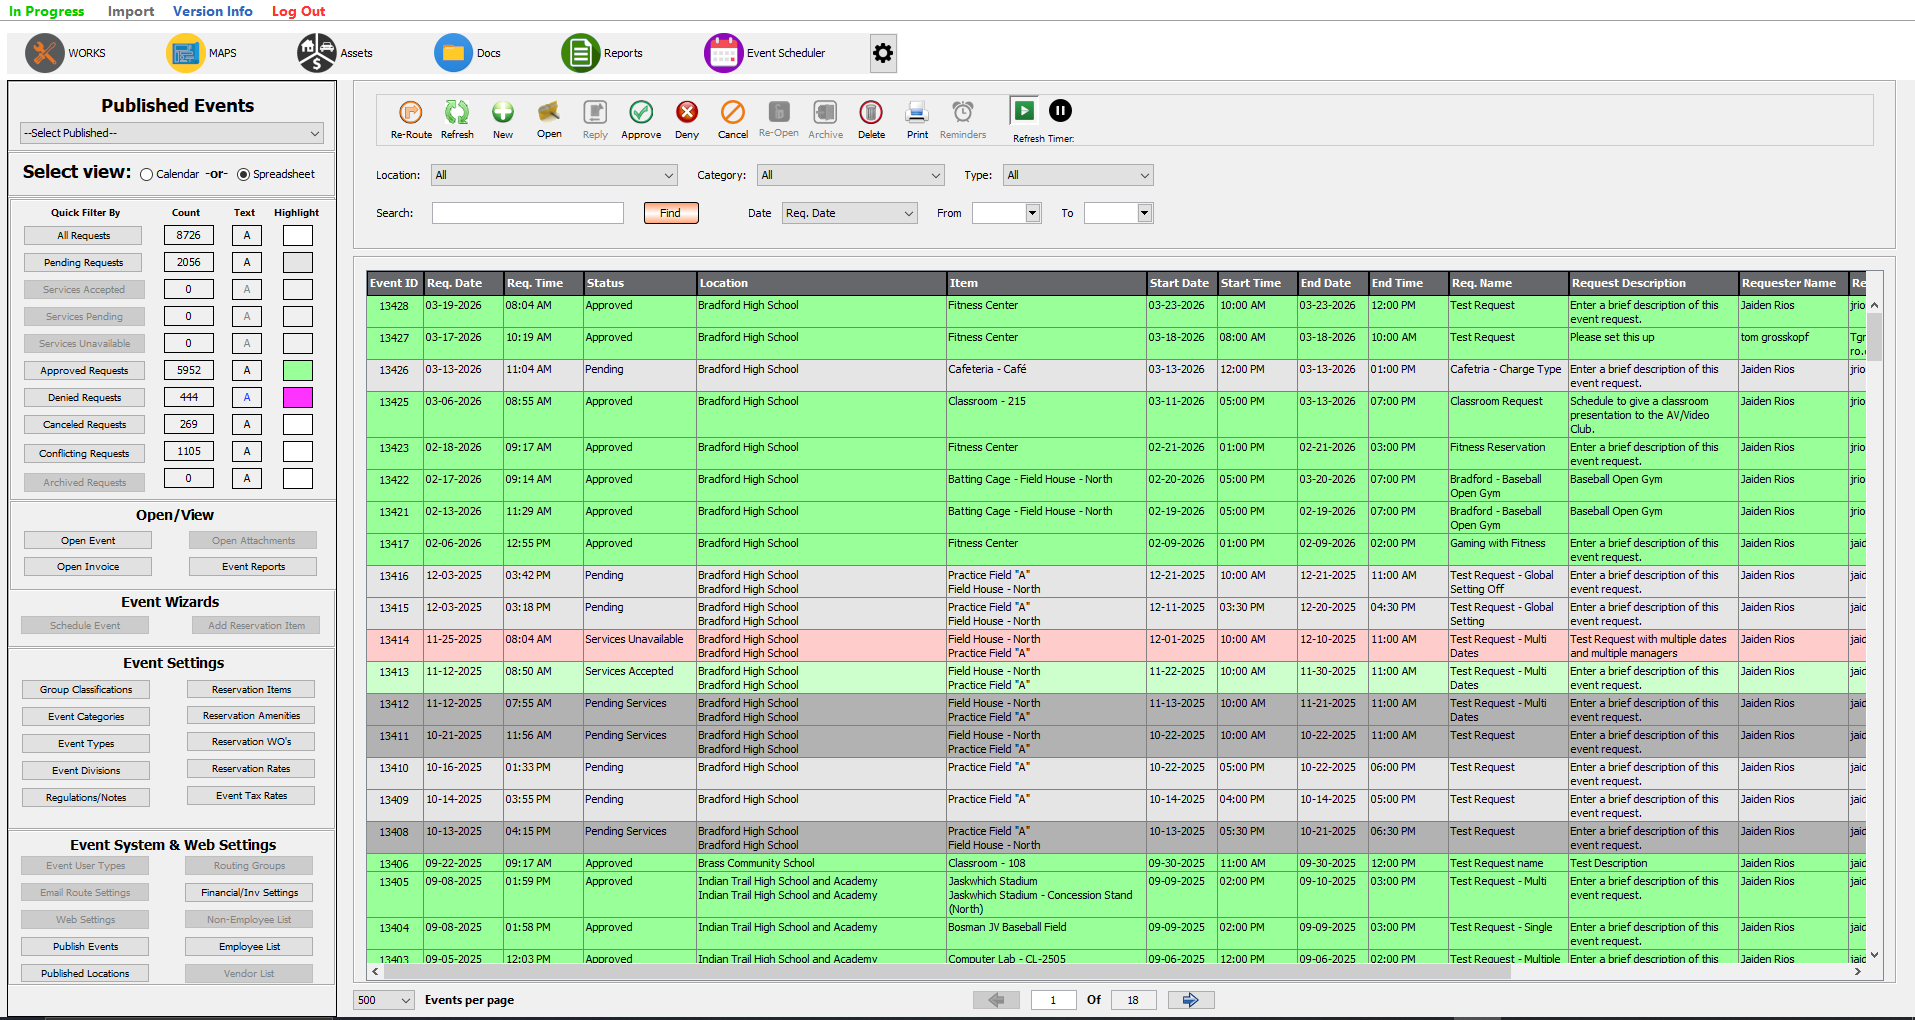Open the settings gear icon
Image resolution: width=1915 pixels, height=1020 pixels.
882,53
